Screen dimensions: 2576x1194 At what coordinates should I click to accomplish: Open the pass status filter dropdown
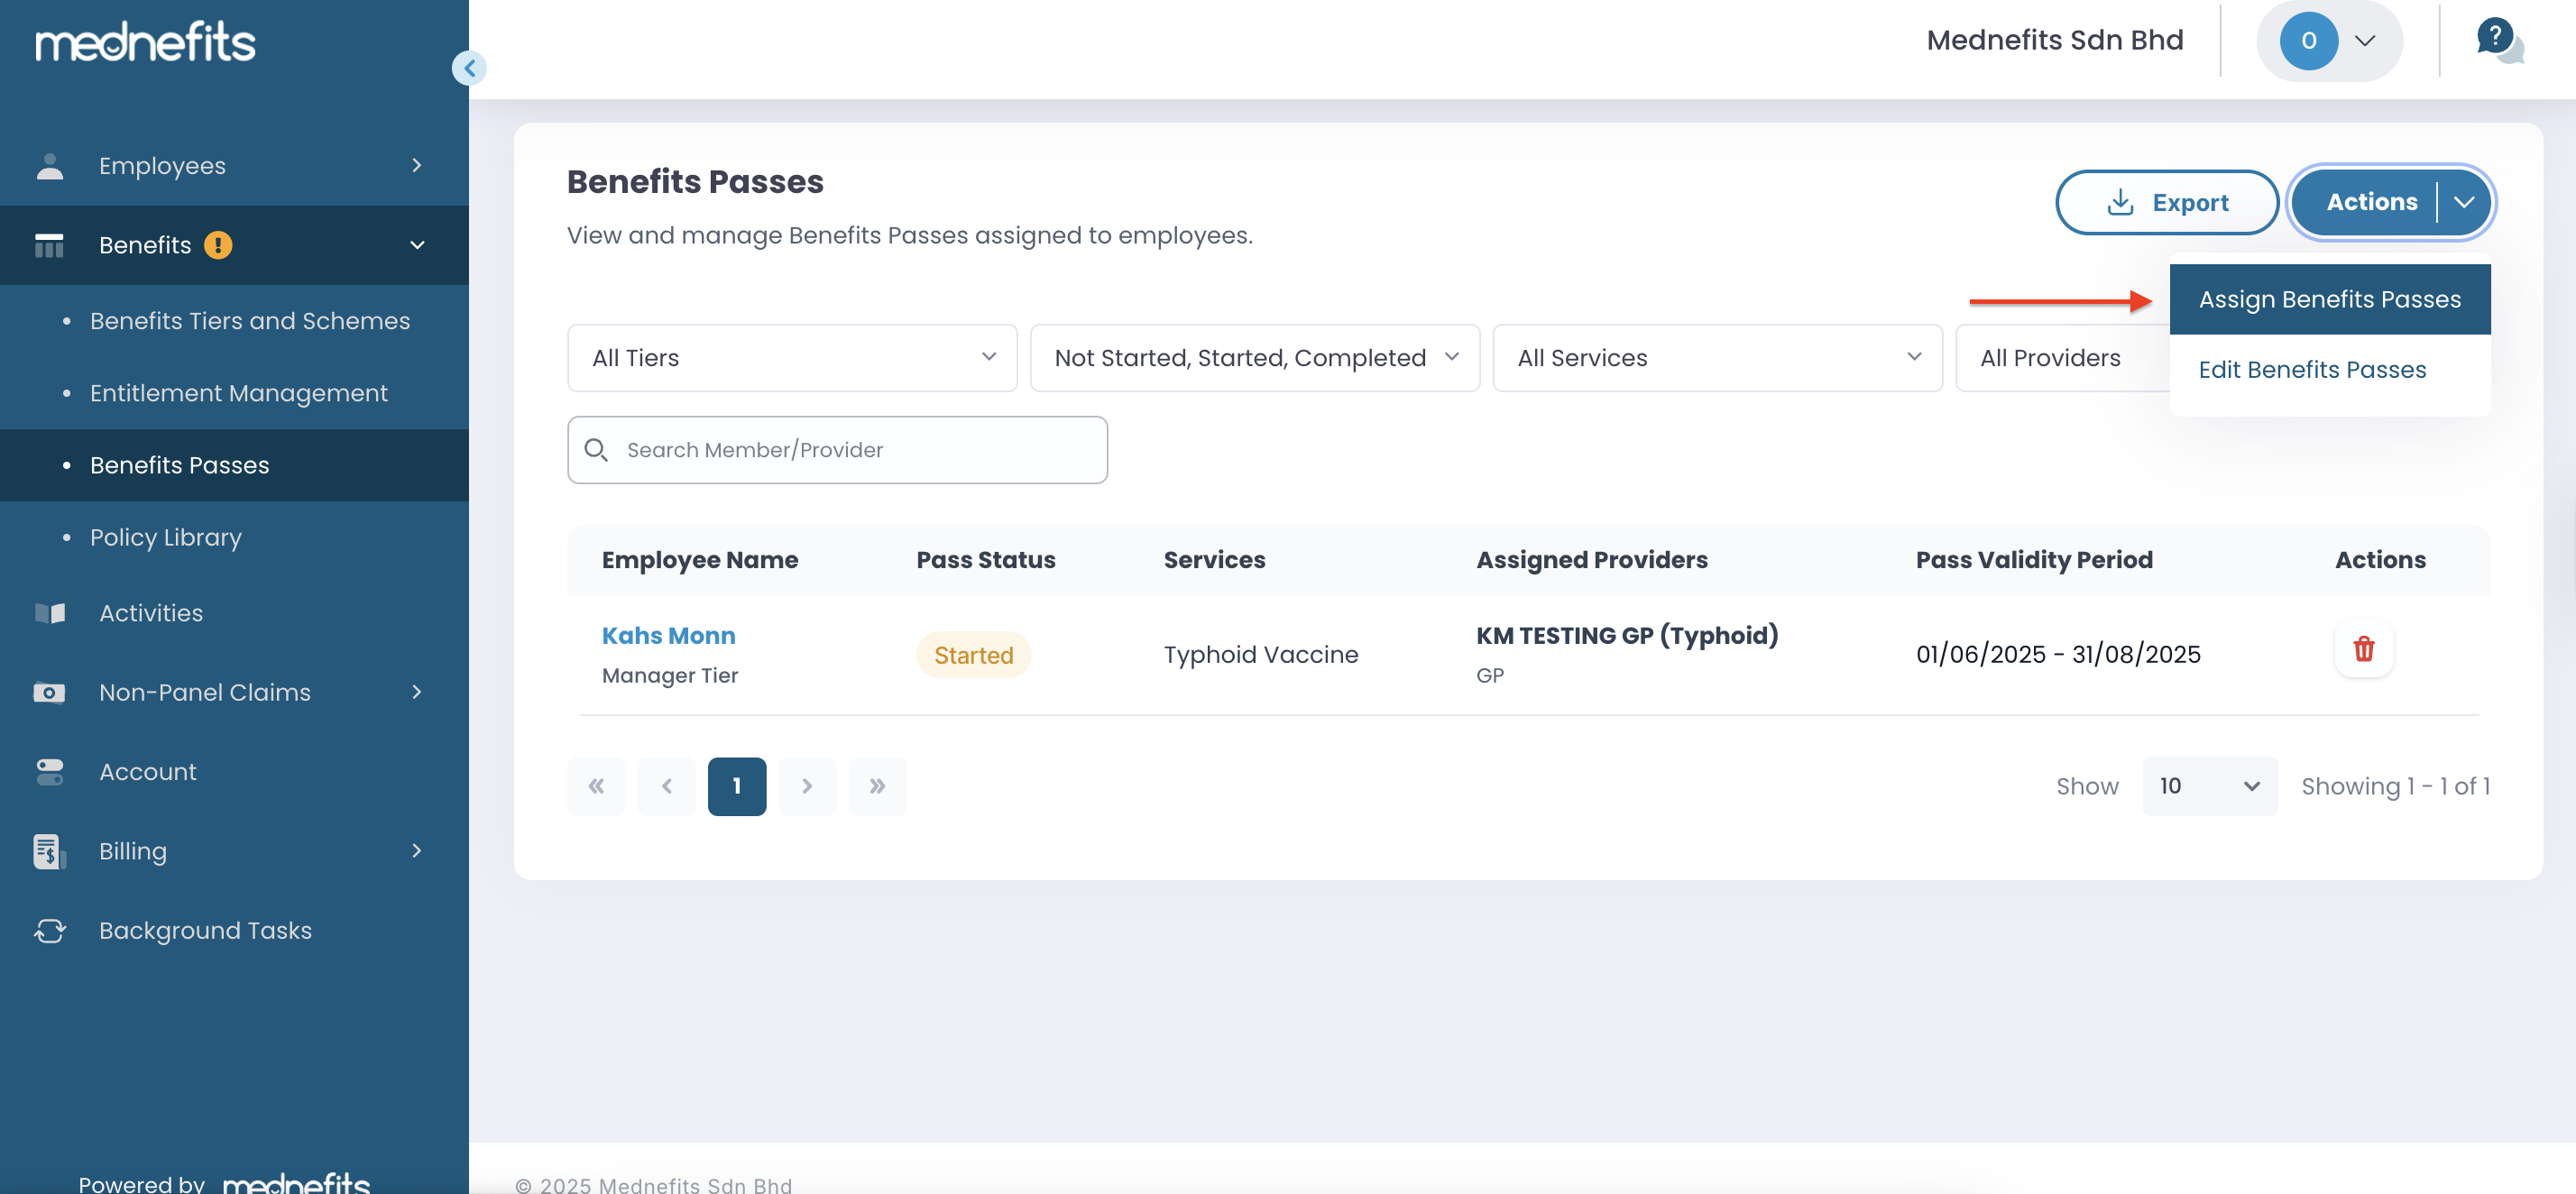[1254, 357]
